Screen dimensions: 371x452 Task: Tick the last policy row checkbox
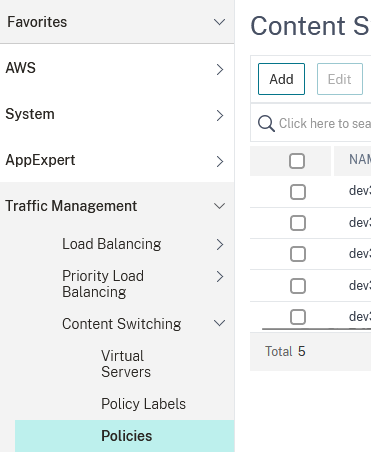(298, 317)
